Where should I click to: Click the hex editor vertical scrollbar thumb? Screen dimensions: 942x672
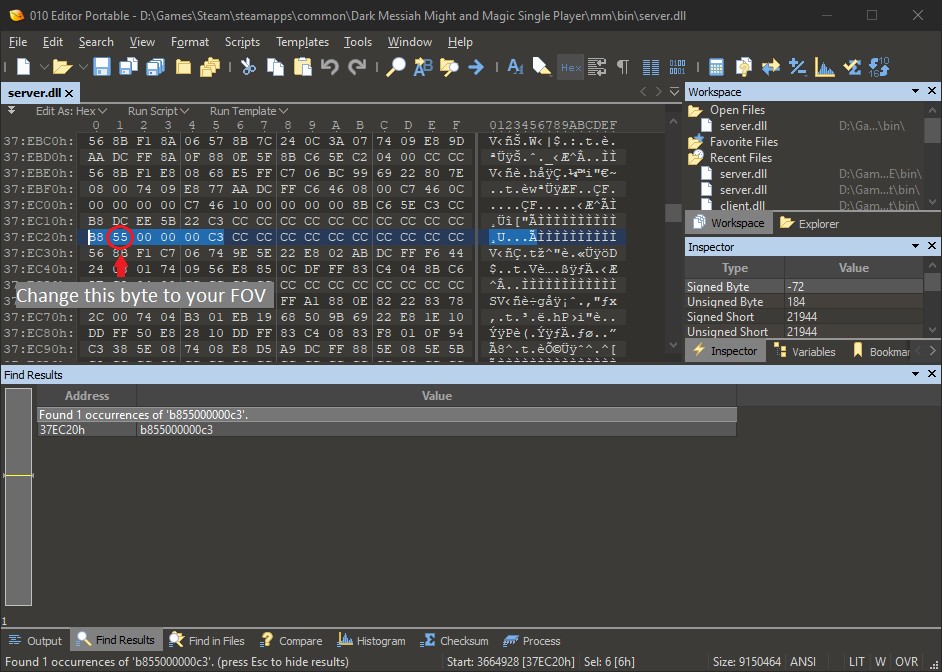tap(673, 213)
